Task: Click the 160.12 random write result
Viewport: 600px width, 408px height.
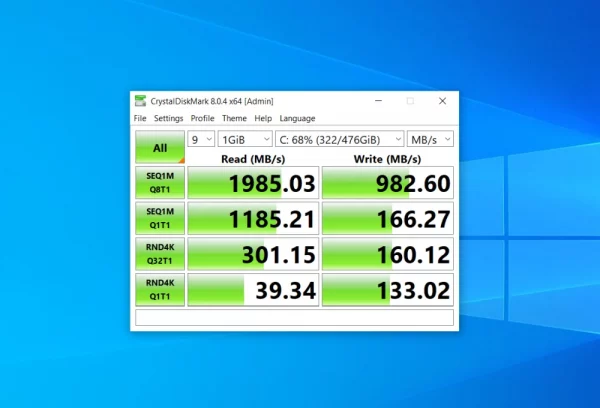Action: click(388, 254)
